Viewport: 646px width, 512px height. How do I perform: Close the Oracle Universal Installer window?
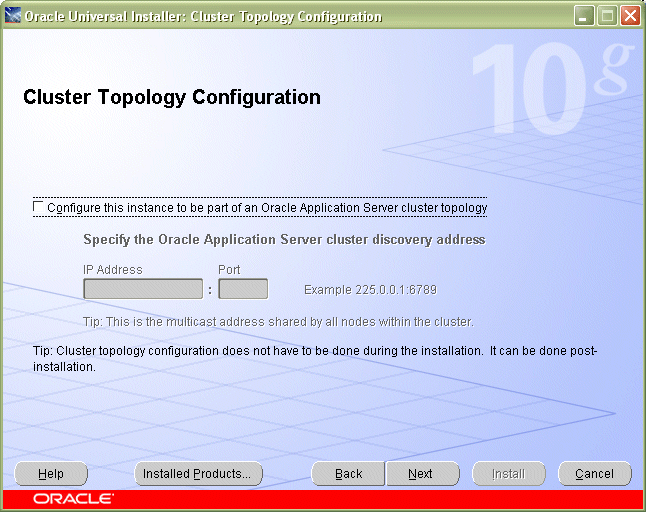click(630, 16)
